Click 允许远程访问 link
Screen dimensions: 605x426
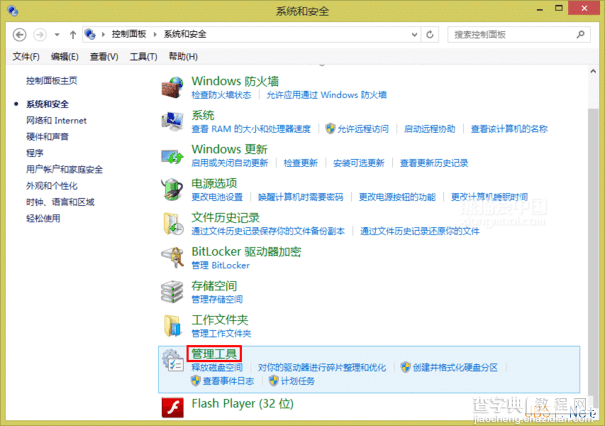pyautogui.click(x=363, y=129)
